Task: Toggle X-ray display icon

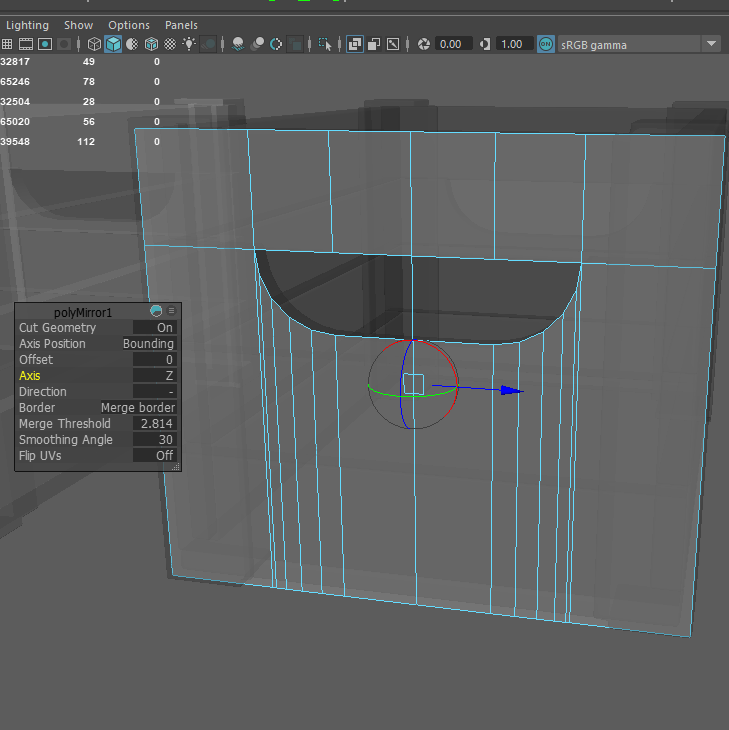Action: [x=355, y=44]
